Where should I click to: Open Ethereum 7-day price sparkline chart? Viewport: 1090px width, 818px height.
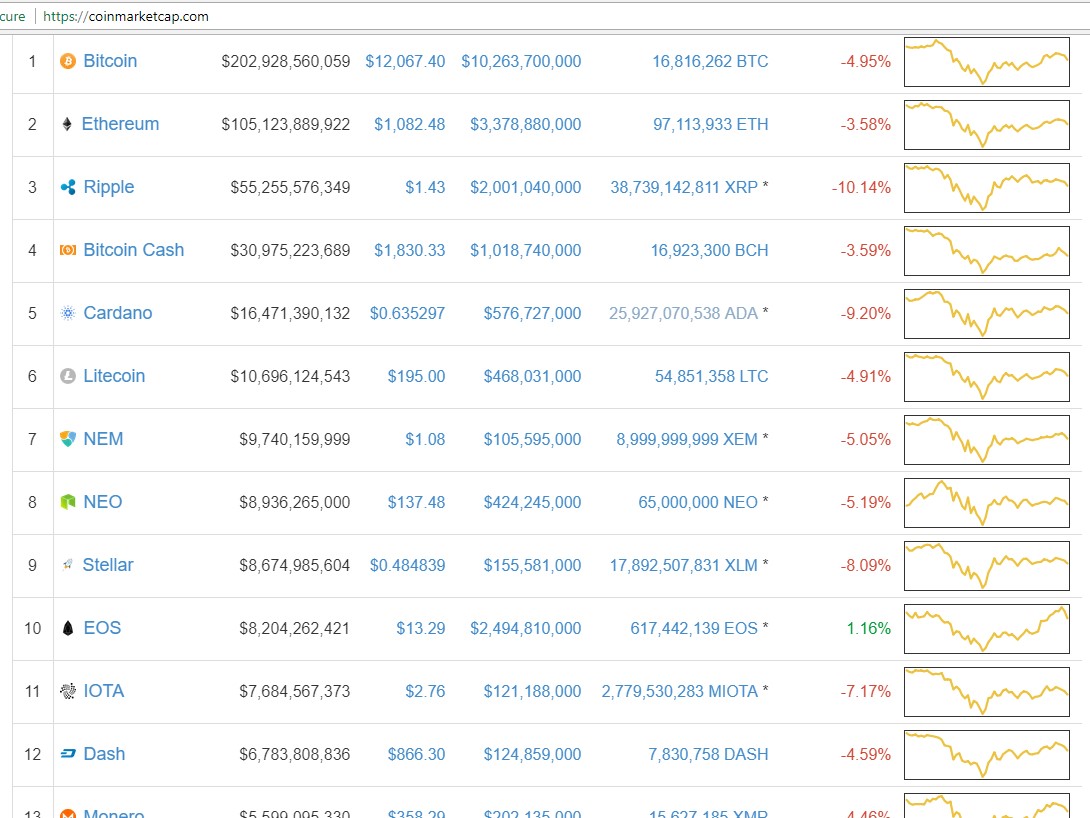point(986,125)
